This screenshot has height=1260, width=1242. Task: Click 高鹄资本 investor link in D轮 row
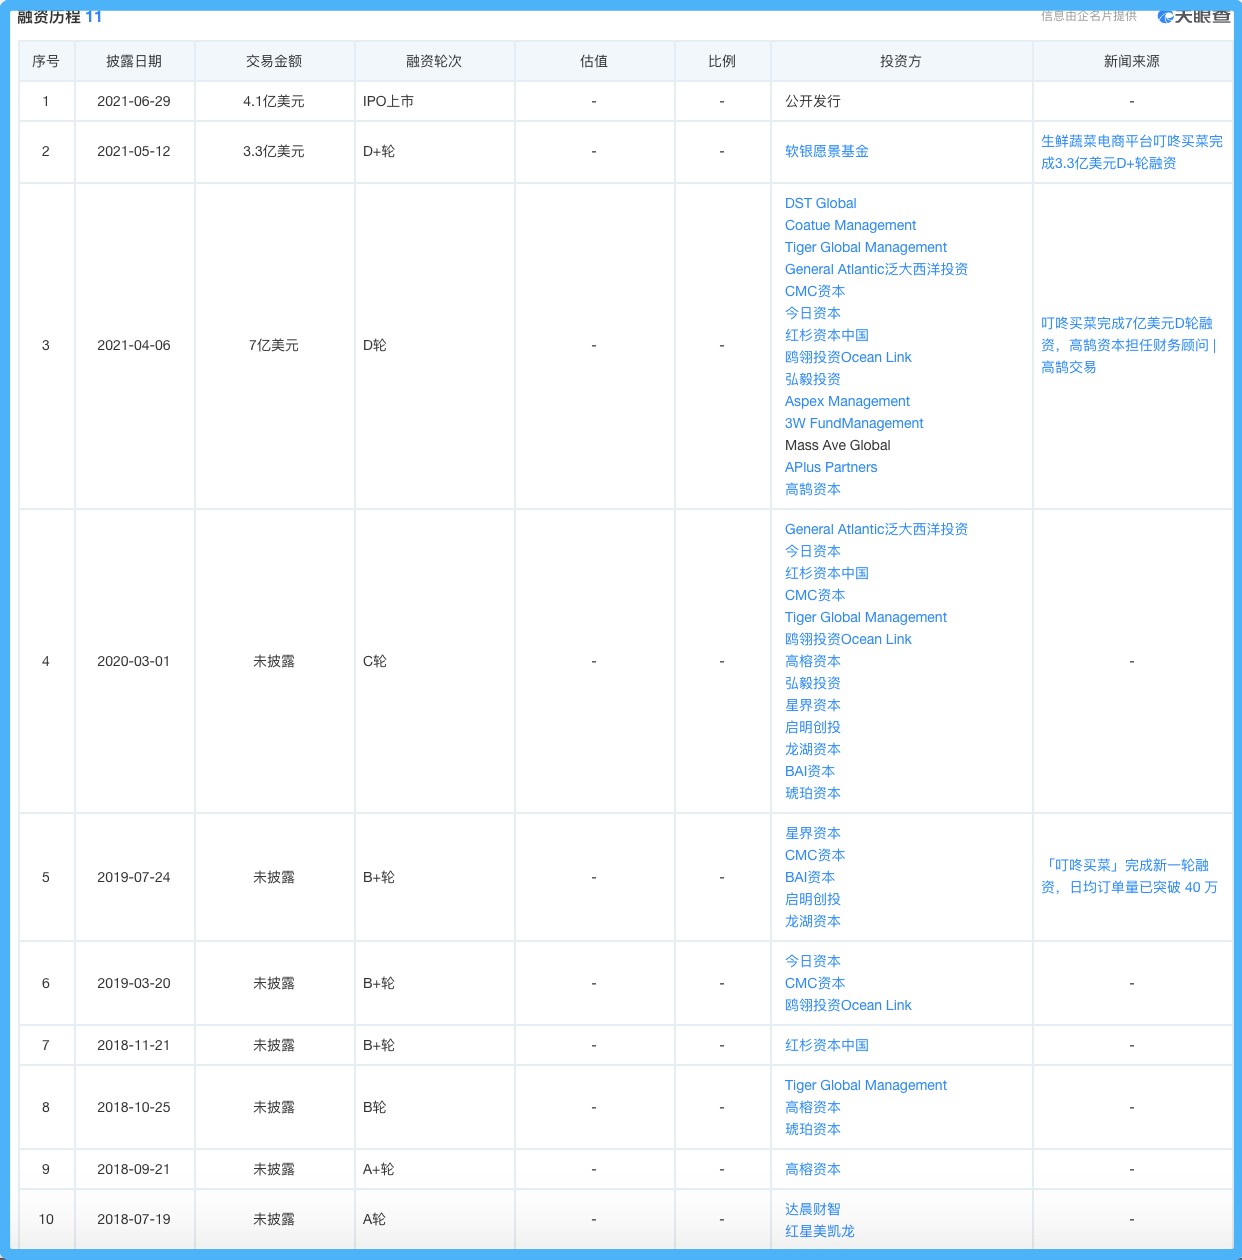[x=812, y=489]
